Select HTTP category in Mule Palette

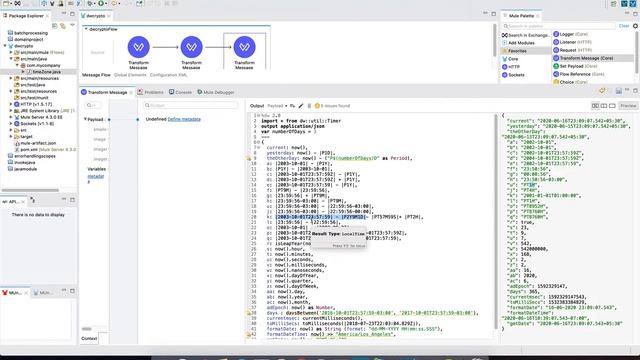pos(511,67)
